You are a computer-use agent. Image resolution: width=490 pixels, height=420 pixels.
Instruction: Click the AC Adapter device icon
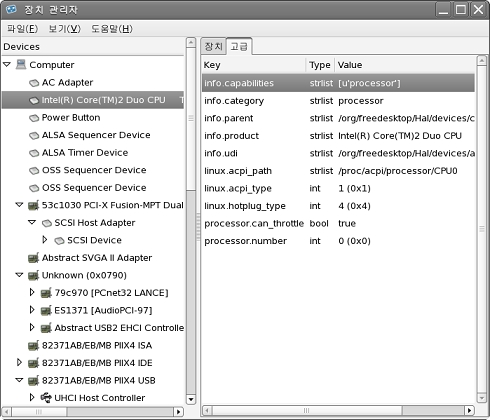pyautogui.click(x=34, y=83)
